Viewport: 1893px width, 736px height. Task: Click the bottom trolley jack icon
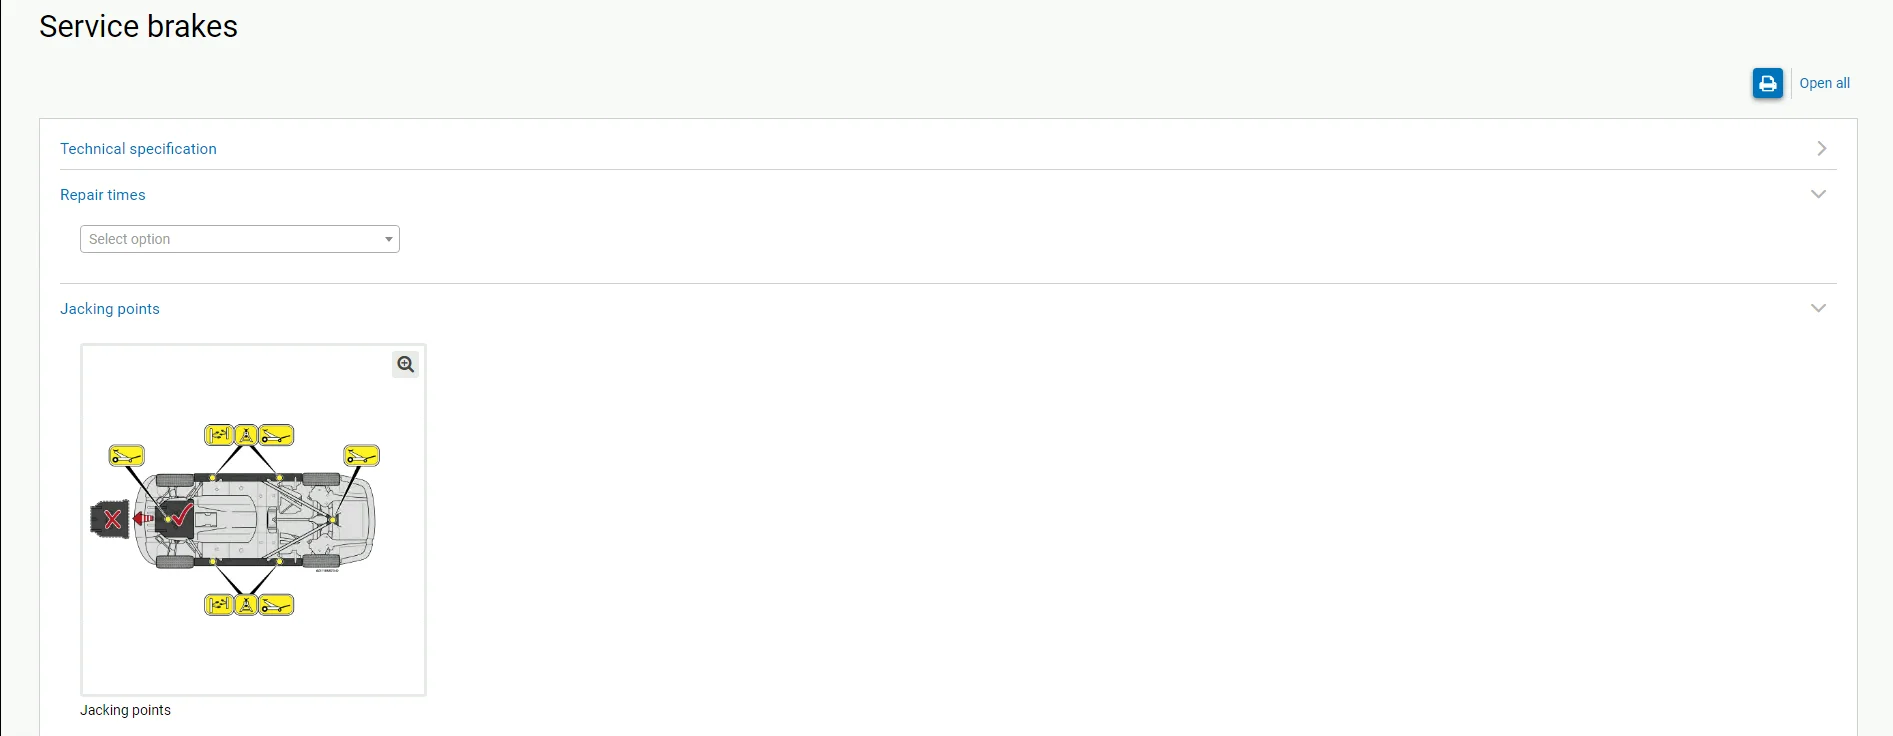pyautogui.click(x=277, y=605)
